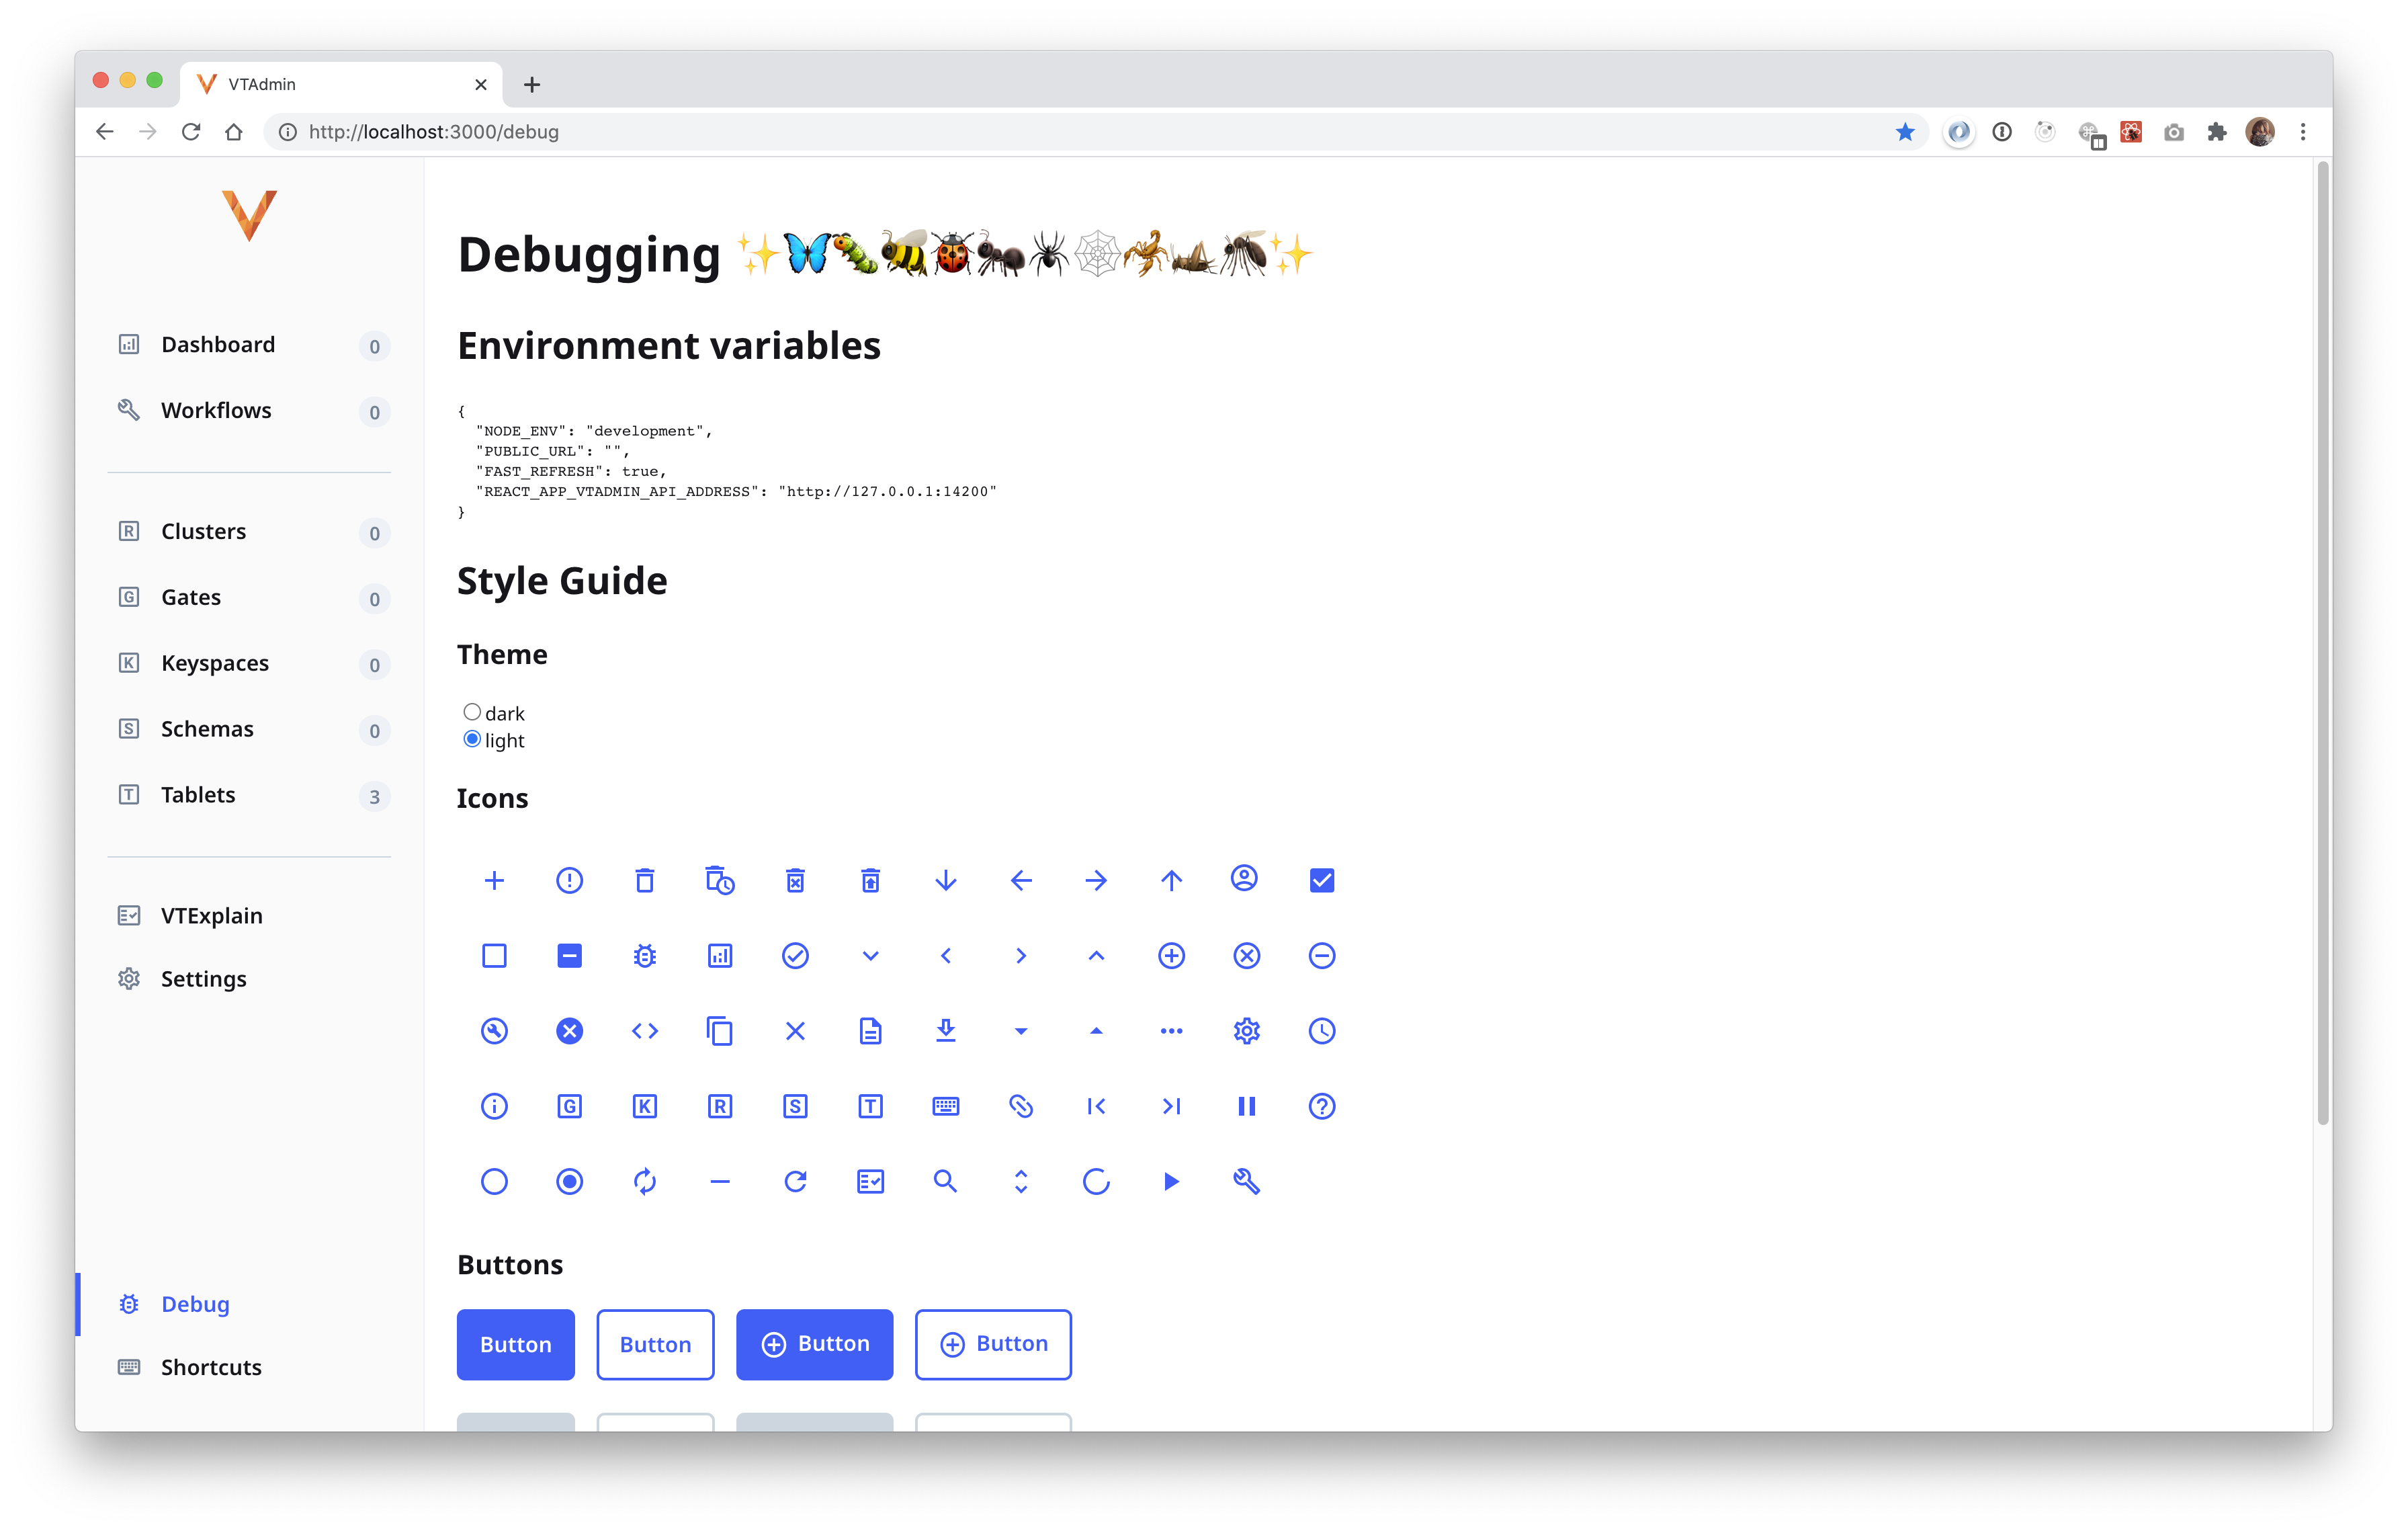The height and width of the screenshot is (1531, 2408).
Task: Click the outlined Button with plus icon
Action: coord(992,1344)
